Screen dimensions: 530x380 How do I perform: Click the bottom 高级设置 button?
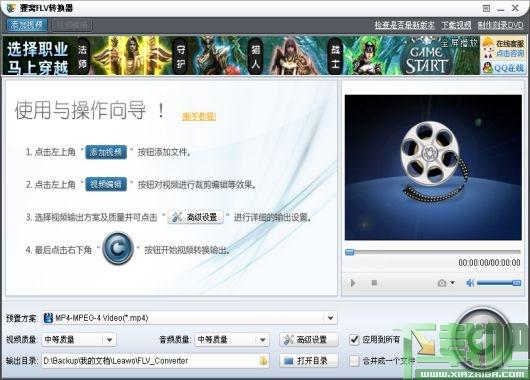[309, 339]
